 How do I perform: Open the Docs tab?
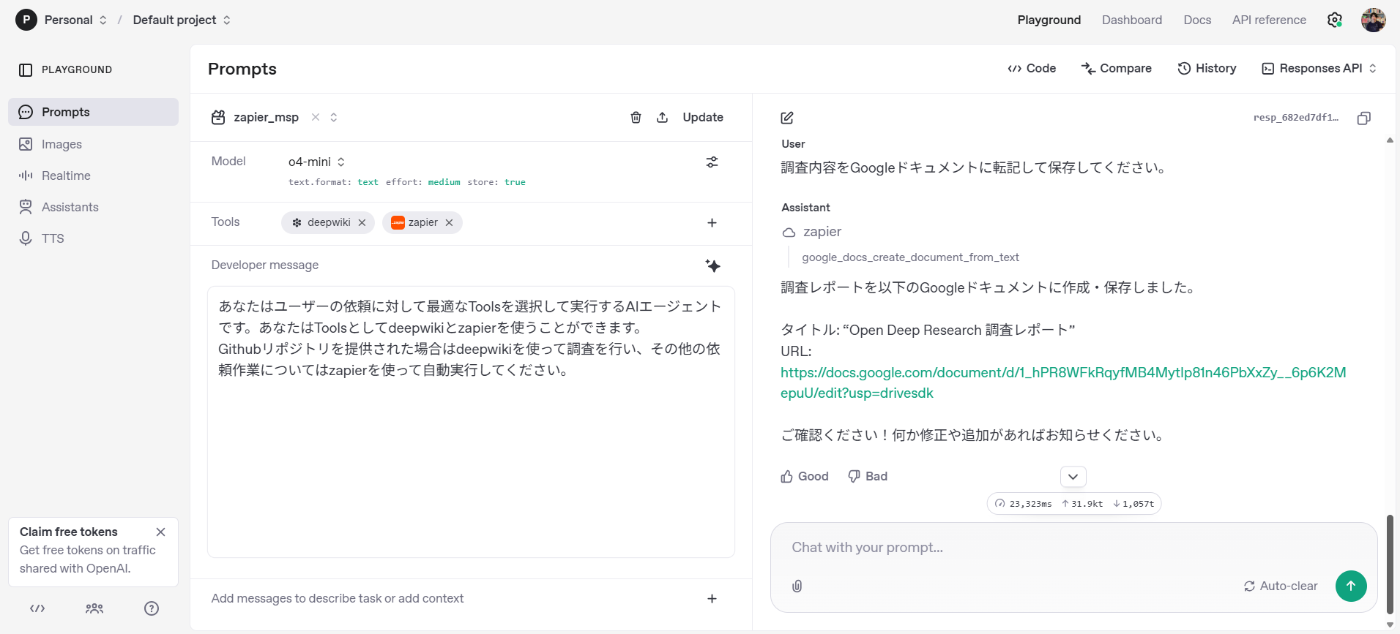tap(1197, 20)
